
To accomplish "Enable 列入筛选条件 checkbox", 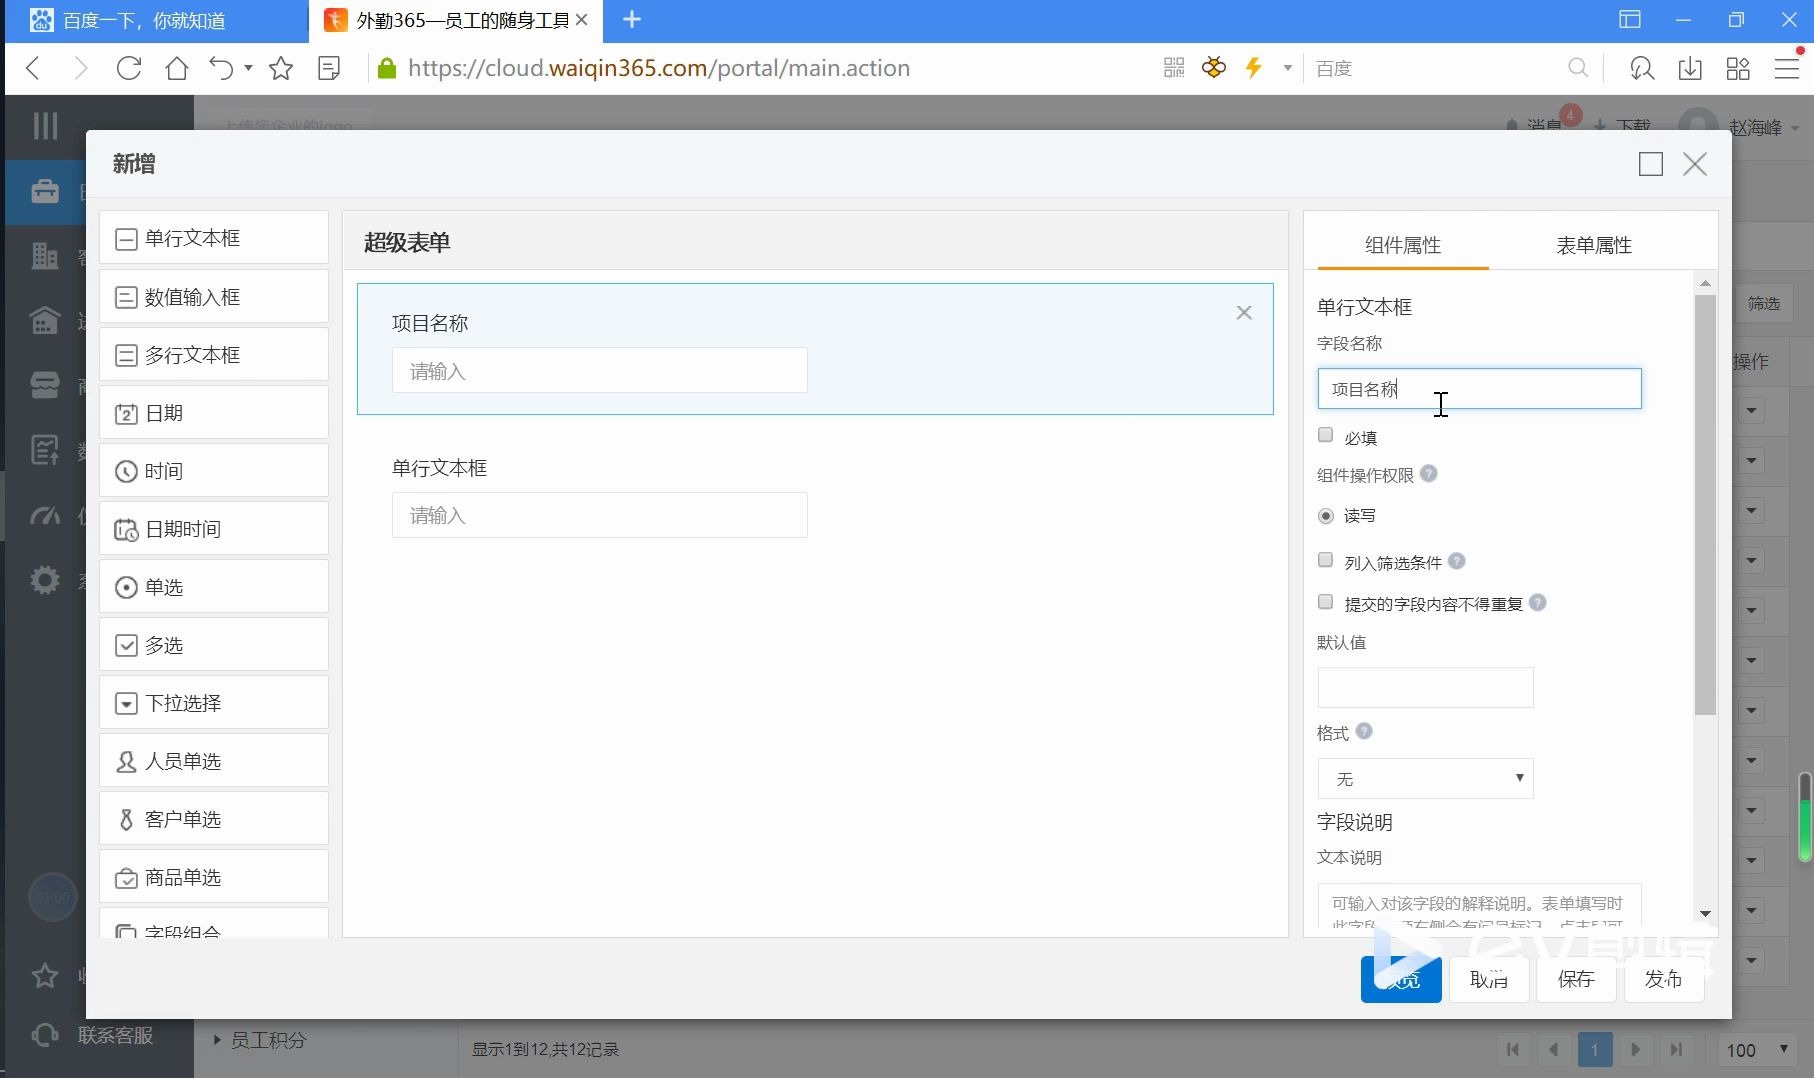I will pos(1326,560).
